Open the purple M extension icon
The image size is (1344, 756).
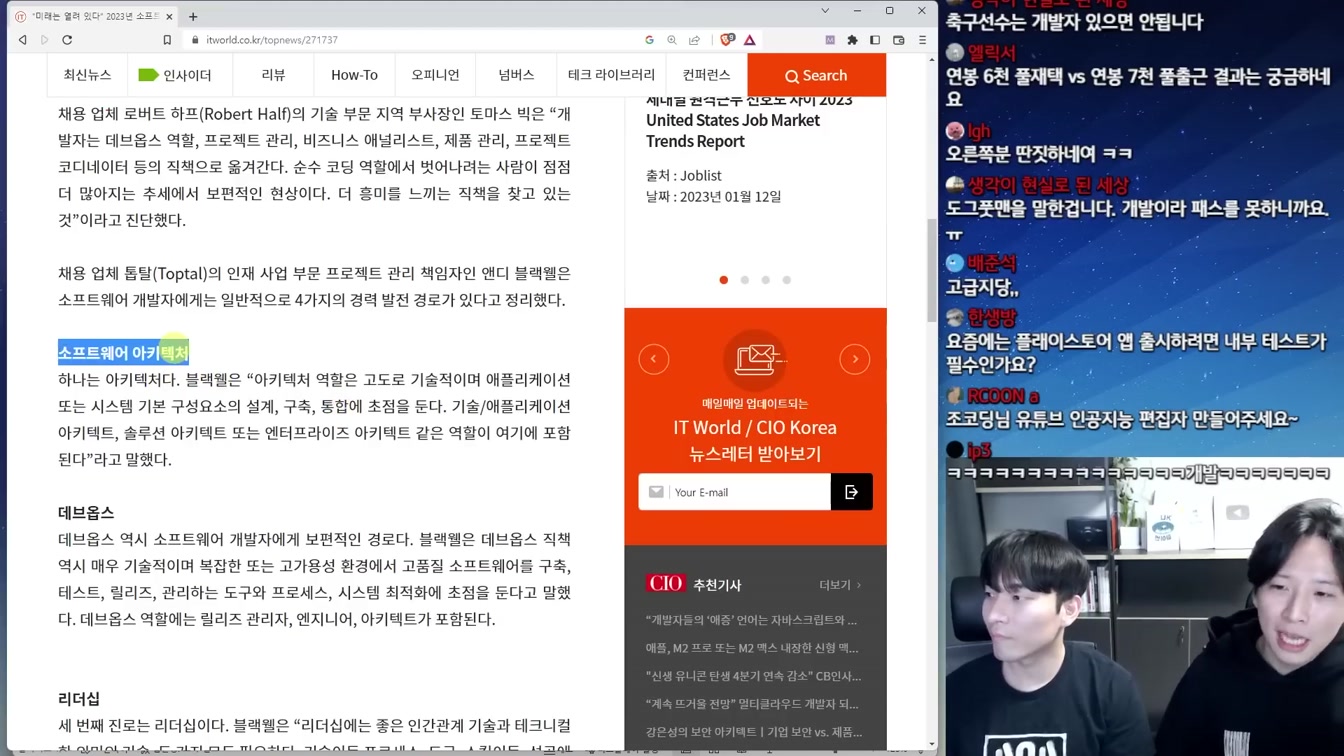click(x=830, y=40)
